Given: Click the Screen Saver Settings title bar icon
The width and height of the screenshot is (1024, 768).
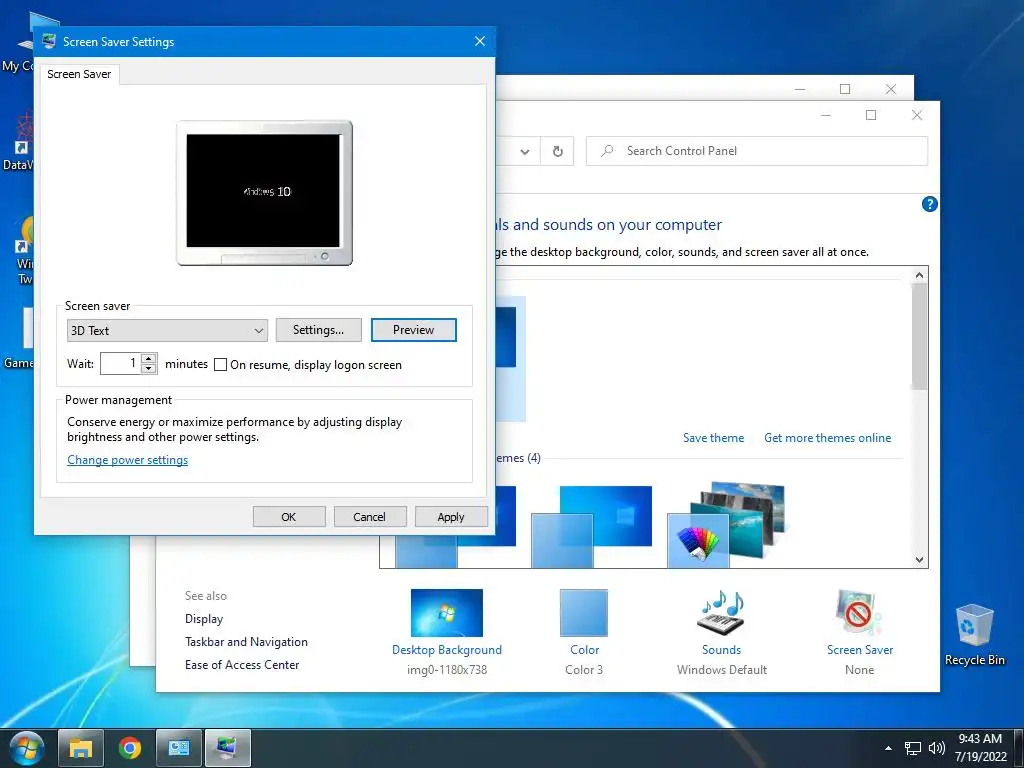Looking at the screenshot, I should coord(49,41).
